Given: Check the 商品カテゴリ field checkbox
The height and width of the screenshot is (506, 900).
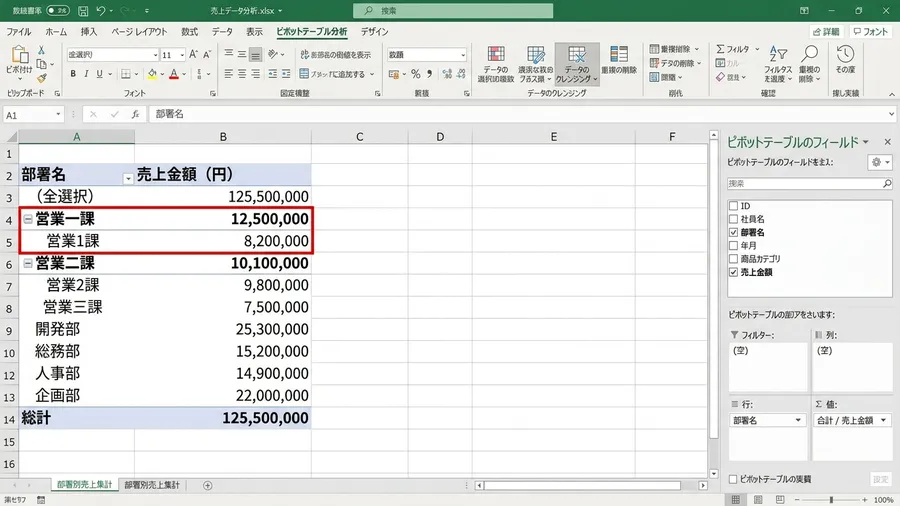Looking at the screenshot, I should 733,259.
